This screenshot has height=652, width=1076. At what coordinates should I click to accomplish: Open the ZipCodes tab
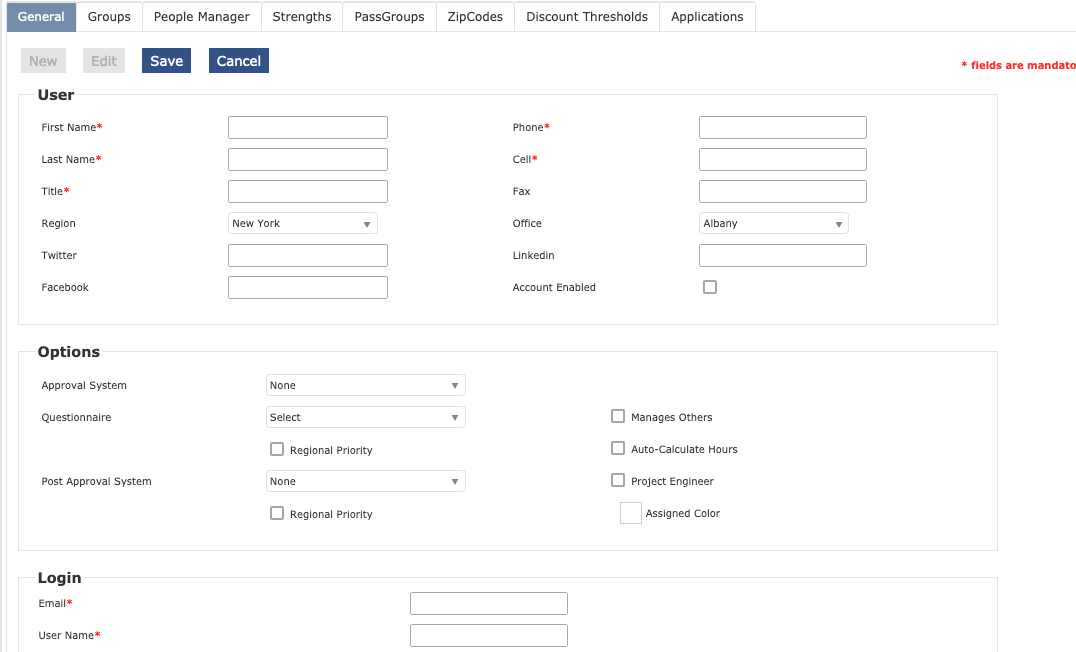click(475, 16)
